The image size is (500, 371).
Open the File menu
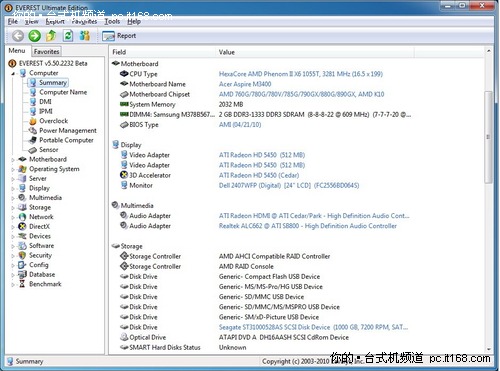pyautogui.click(x=13, y=21)
